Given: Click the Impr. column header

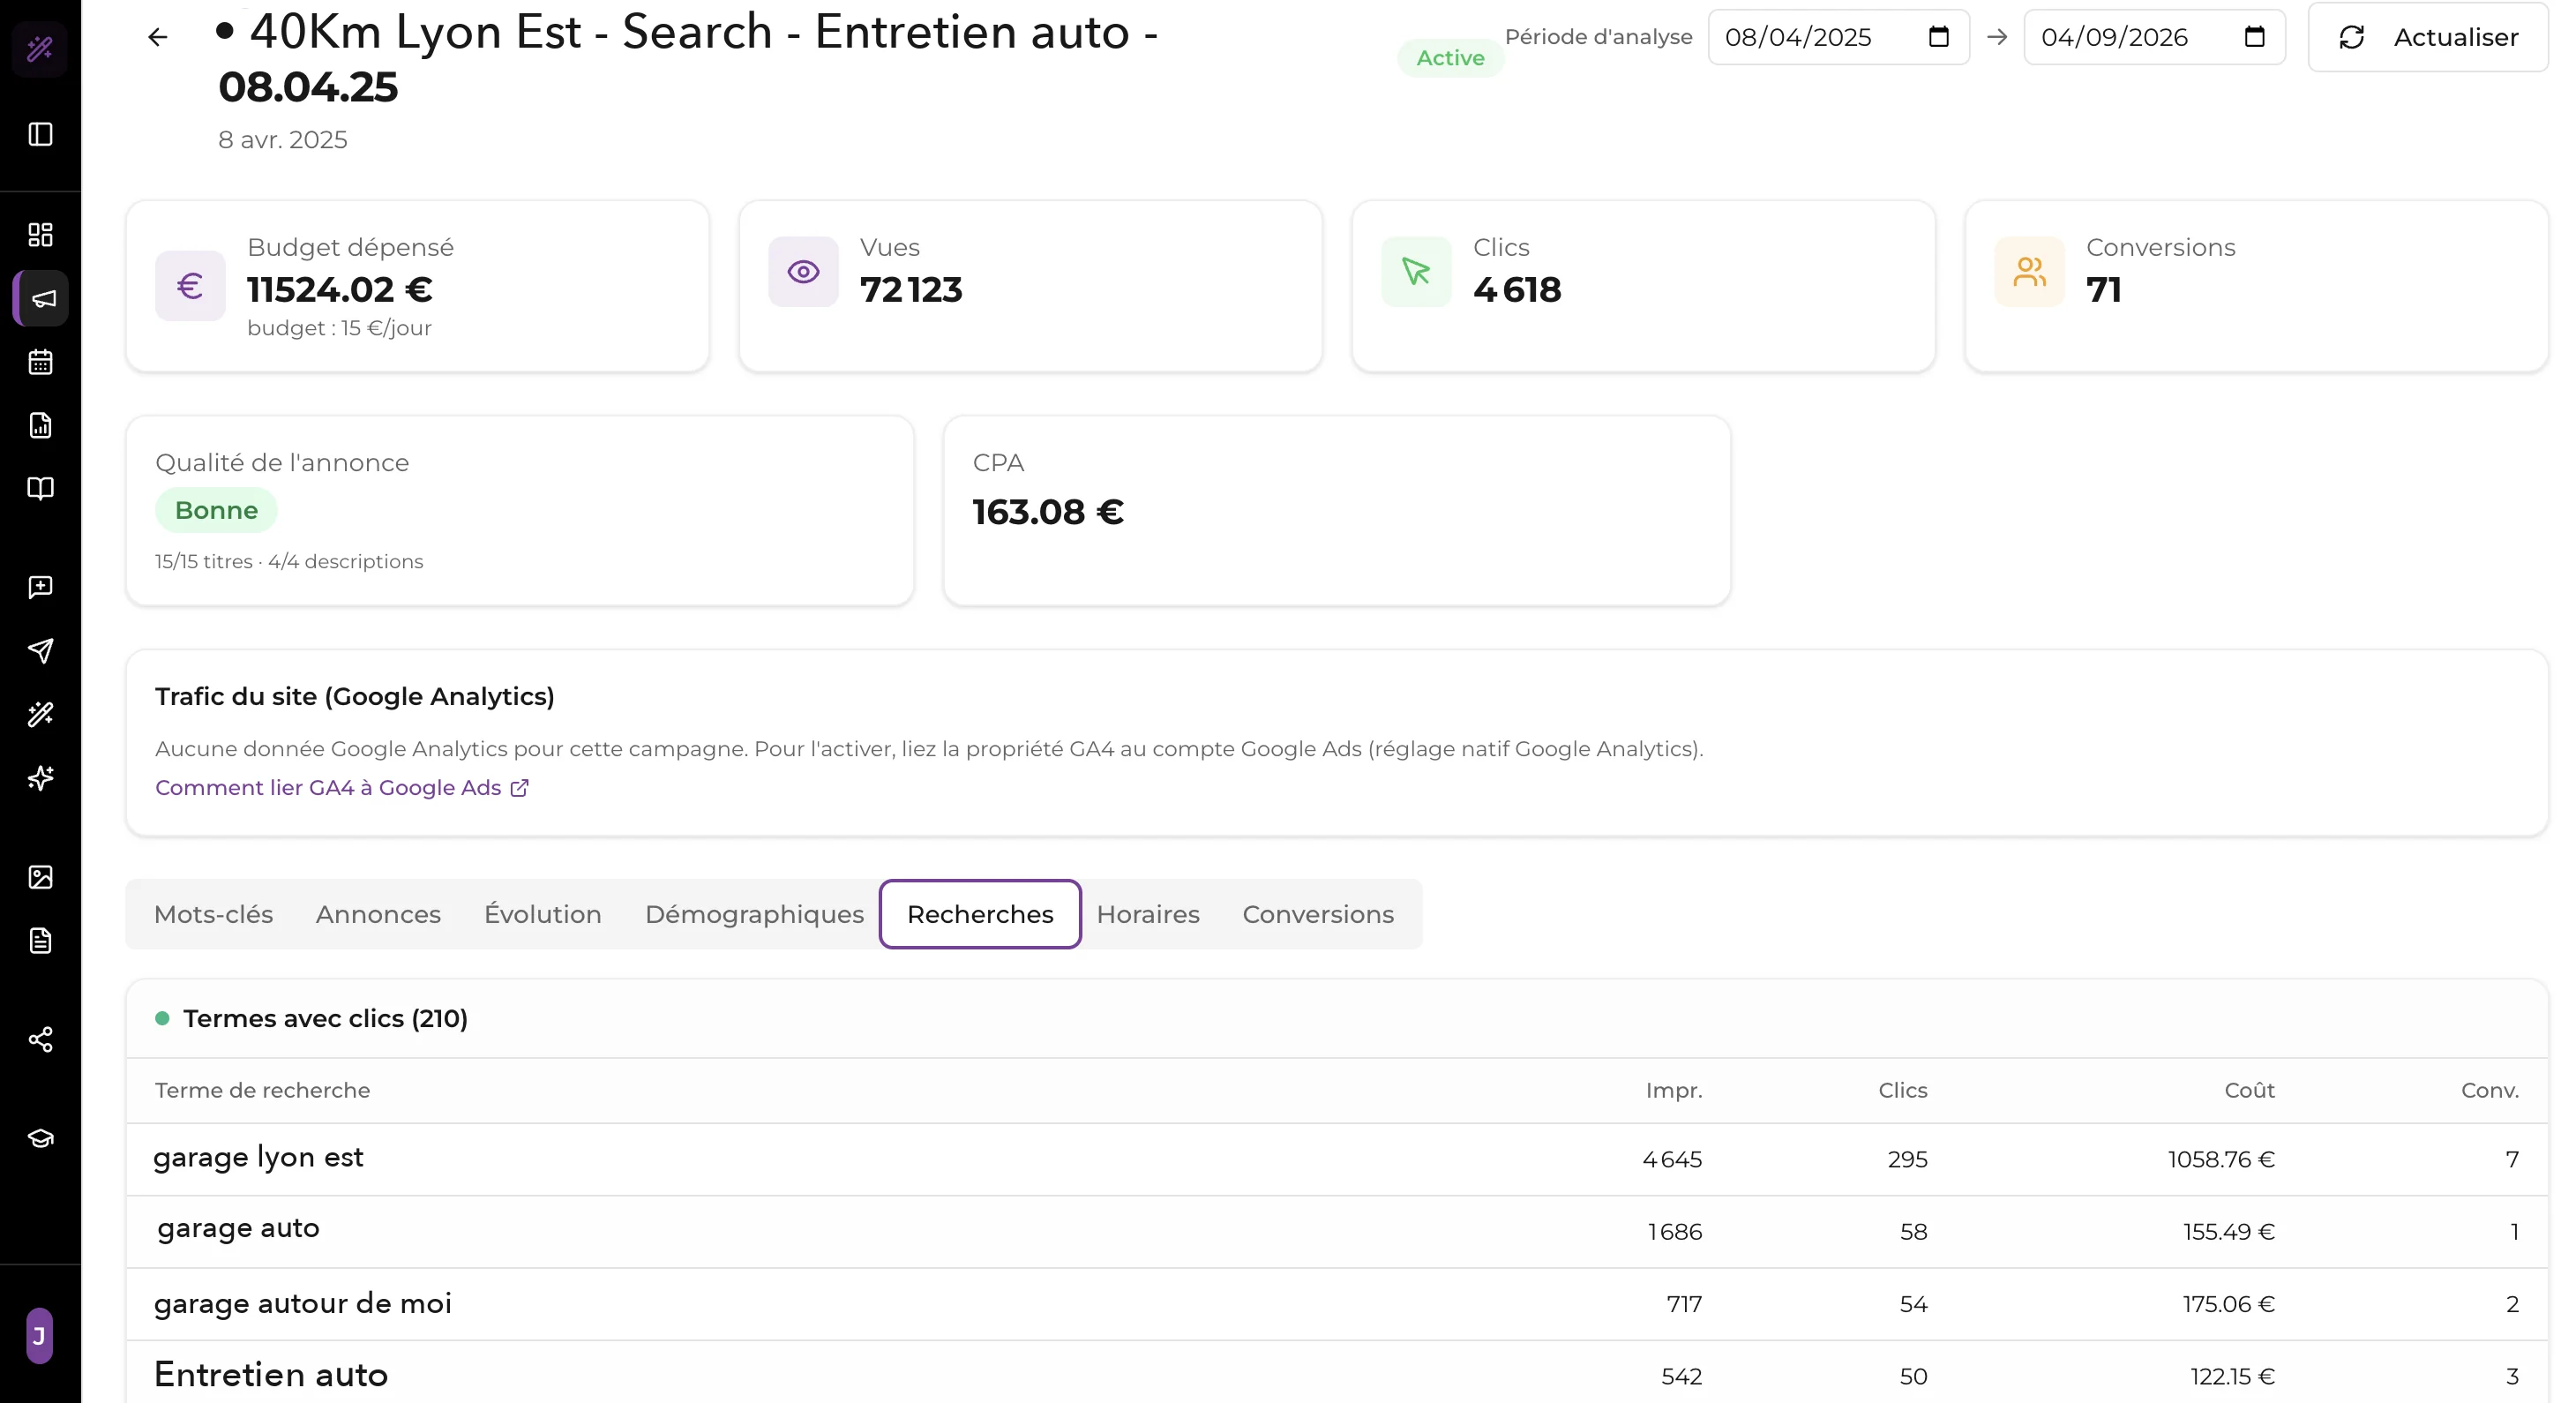Looking at the screenshot, I should coord(1674,1090).
